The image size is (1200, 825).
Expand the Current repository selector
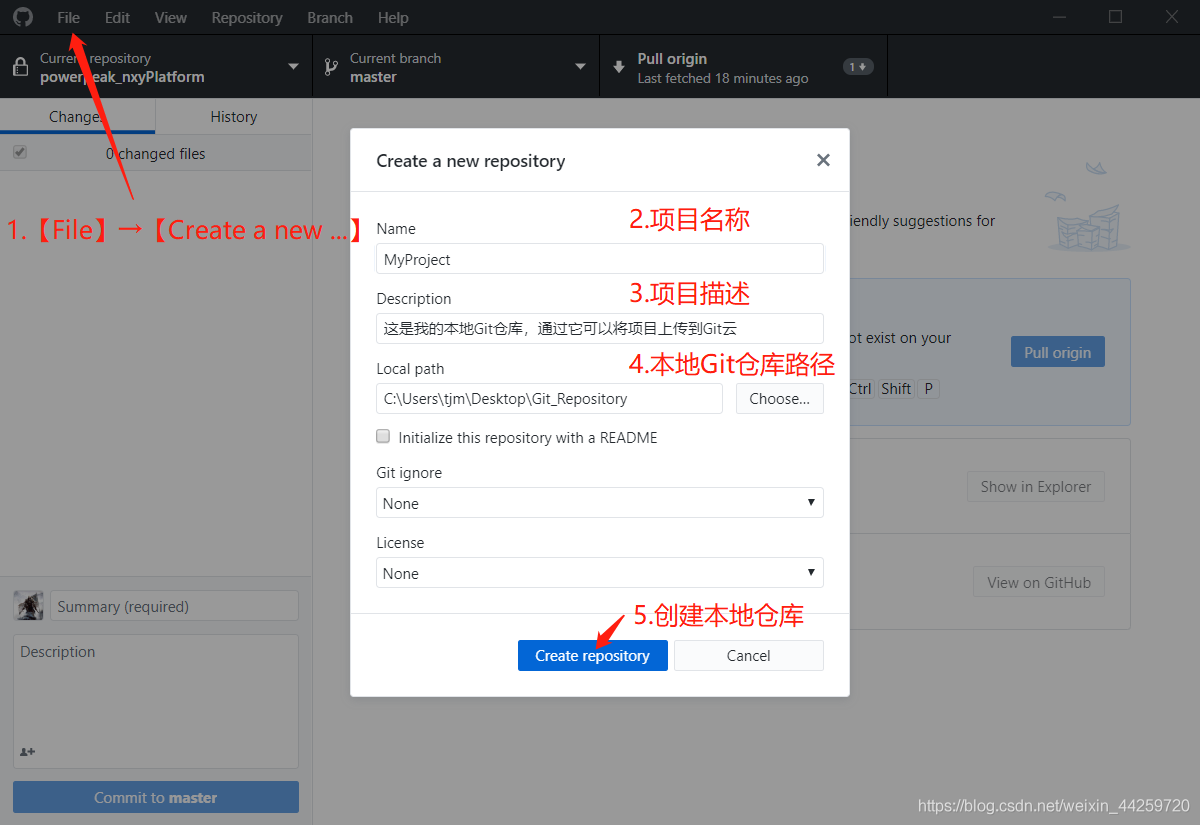[291, 66]
